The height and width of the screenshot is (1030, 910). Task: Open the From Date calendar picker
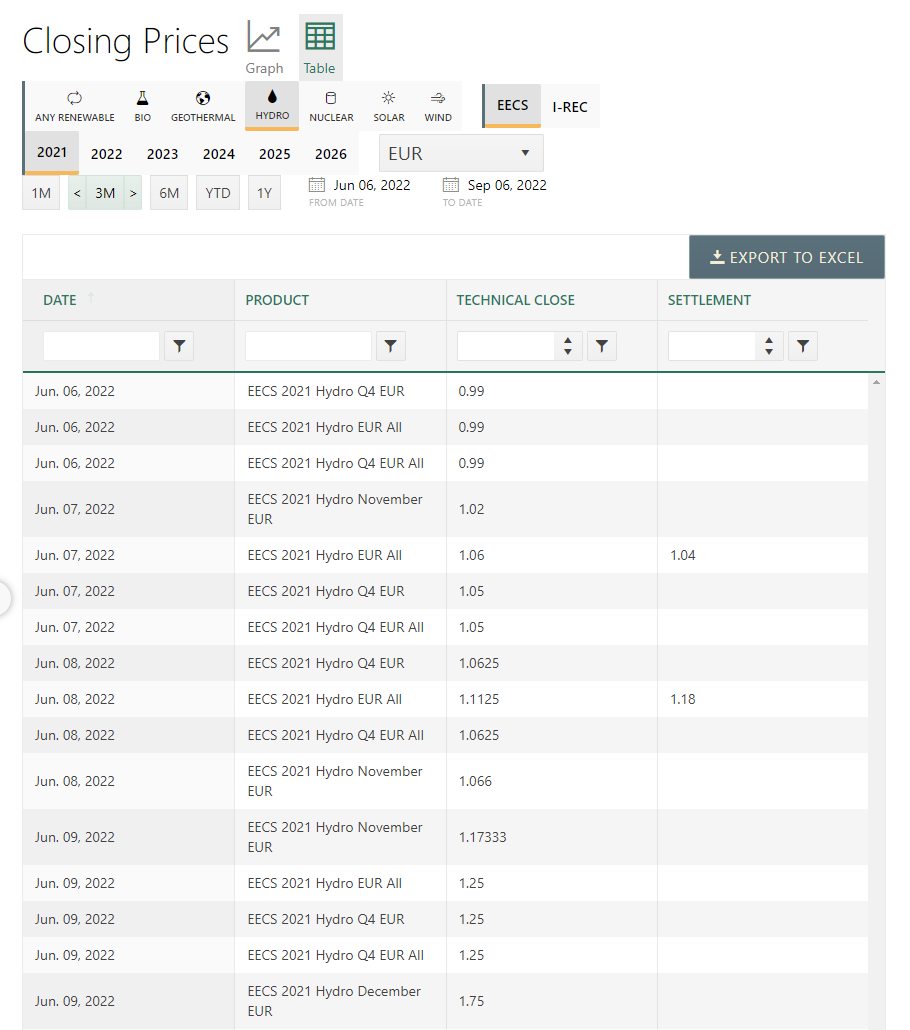[x=317, y=185]
